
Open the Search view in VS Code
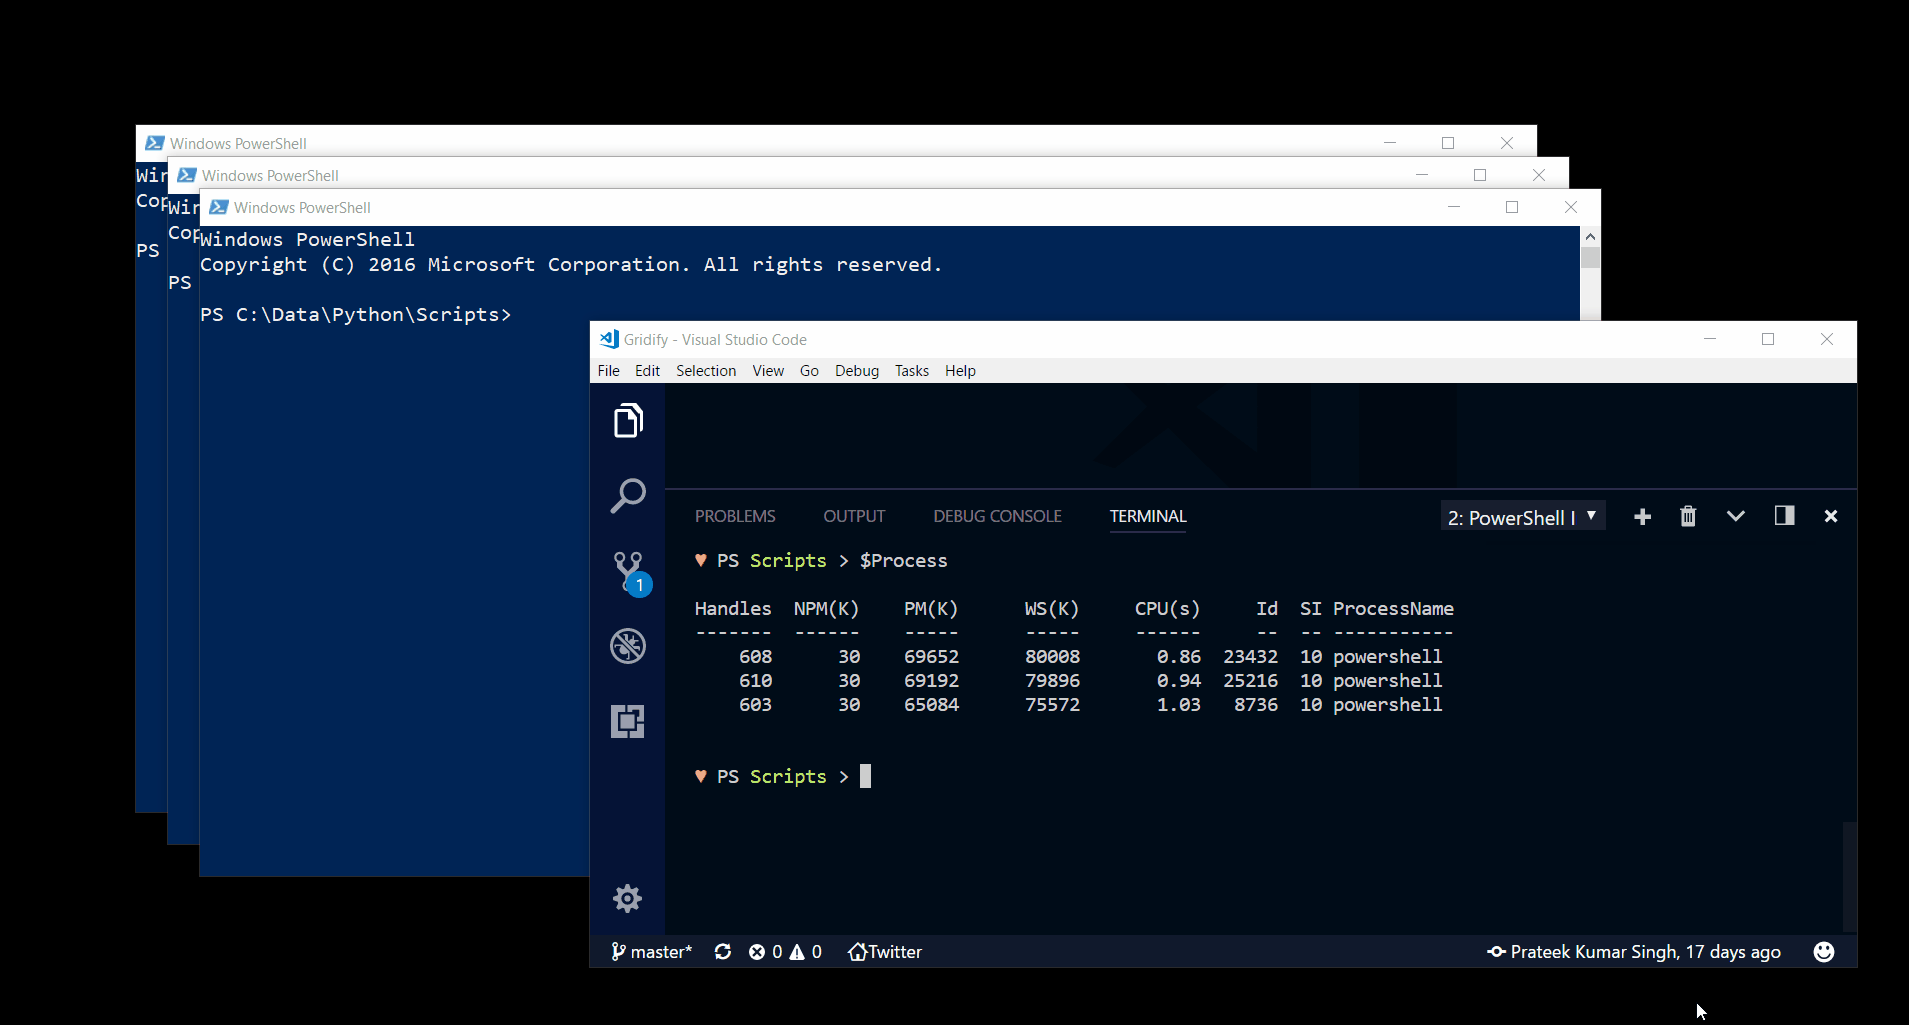click(628, 495)
